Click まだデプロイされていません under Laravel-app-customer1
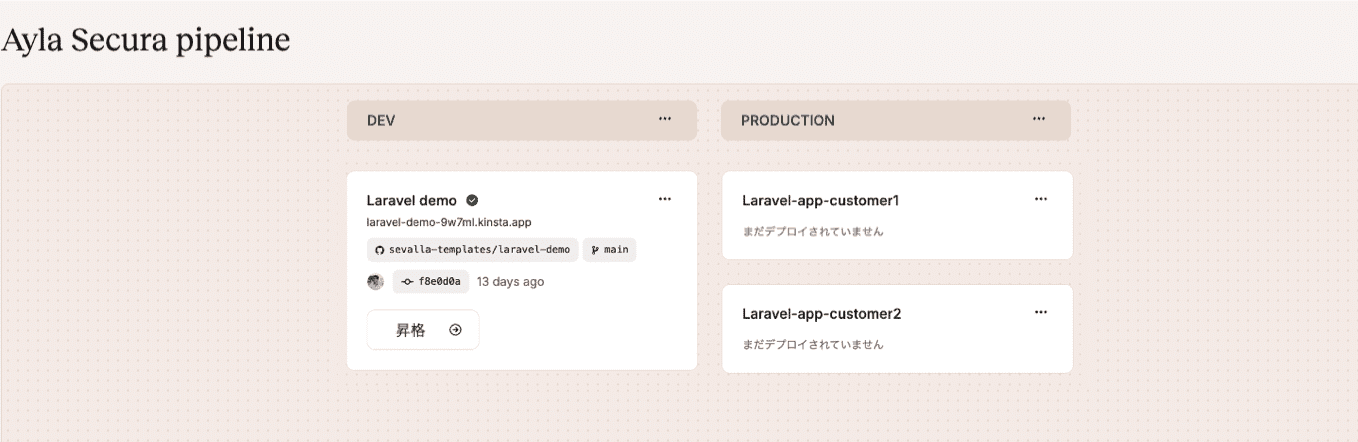 tap(813, 231)
